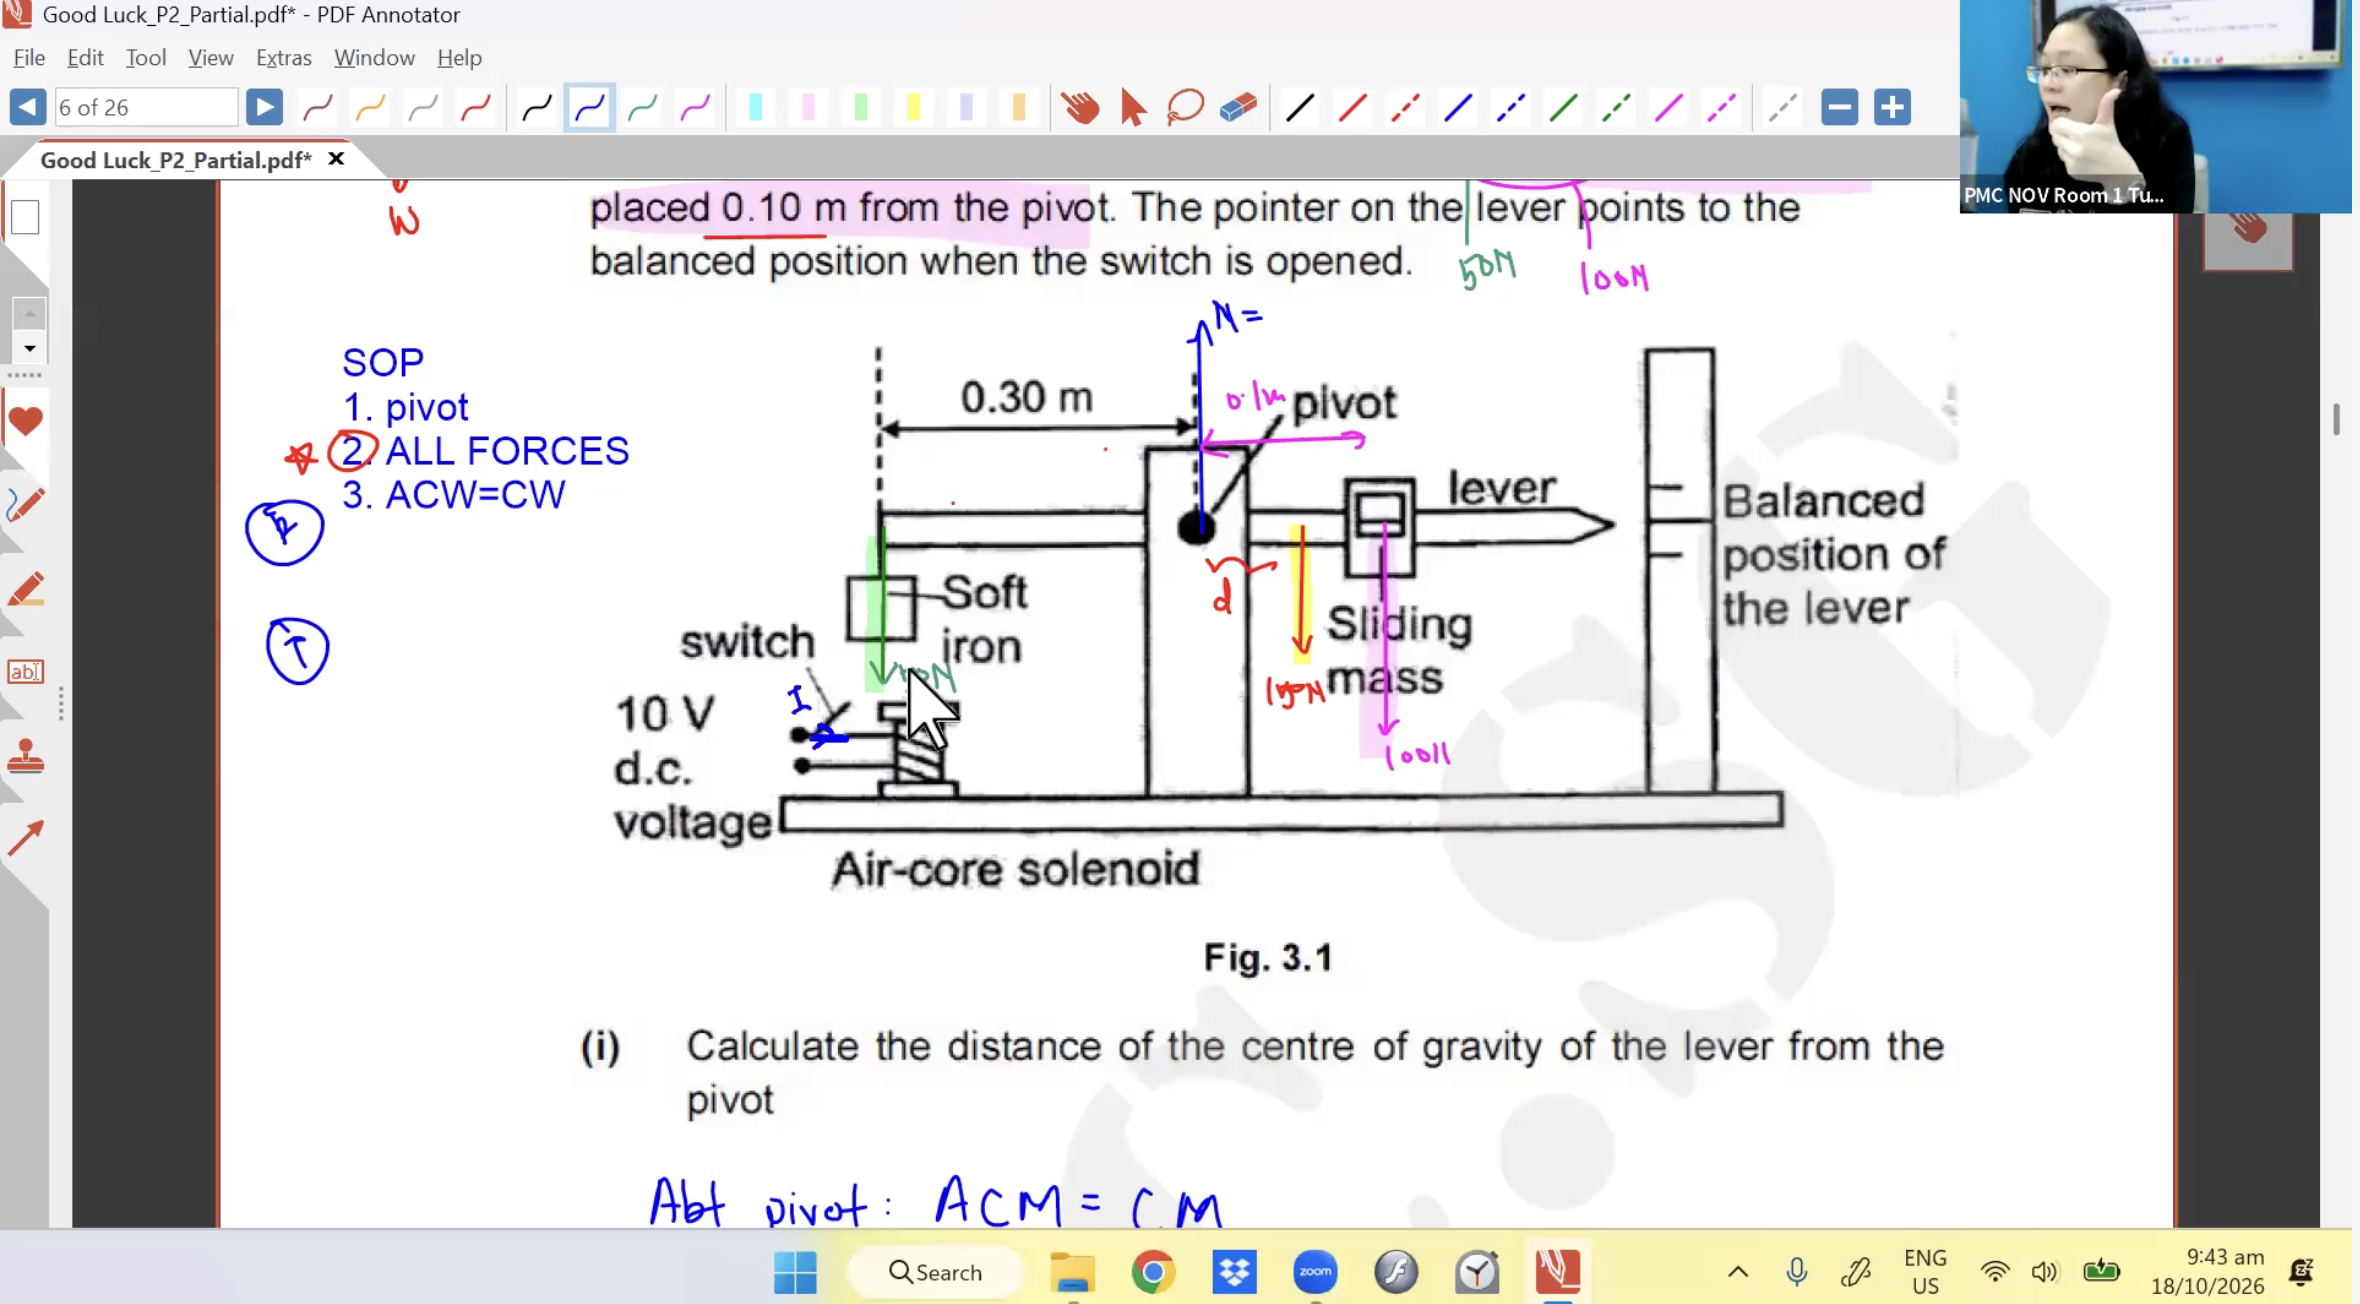
Task: Click the page number field
Action: [x=146, y=107]
